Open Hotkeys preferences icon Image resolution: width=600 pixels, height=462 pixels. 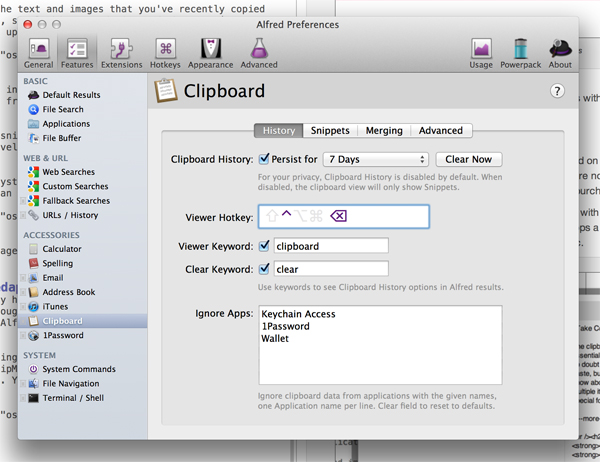[165, 53]
